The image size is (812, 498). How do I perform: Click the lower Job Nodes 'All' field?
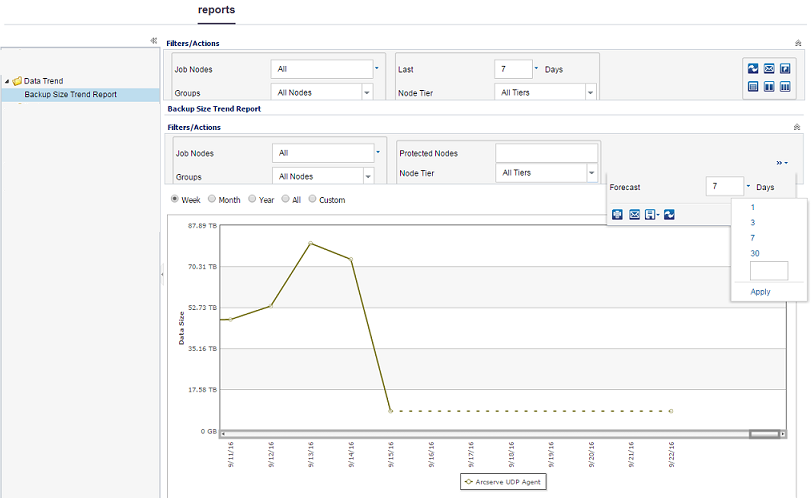click(x=323, y=153)
